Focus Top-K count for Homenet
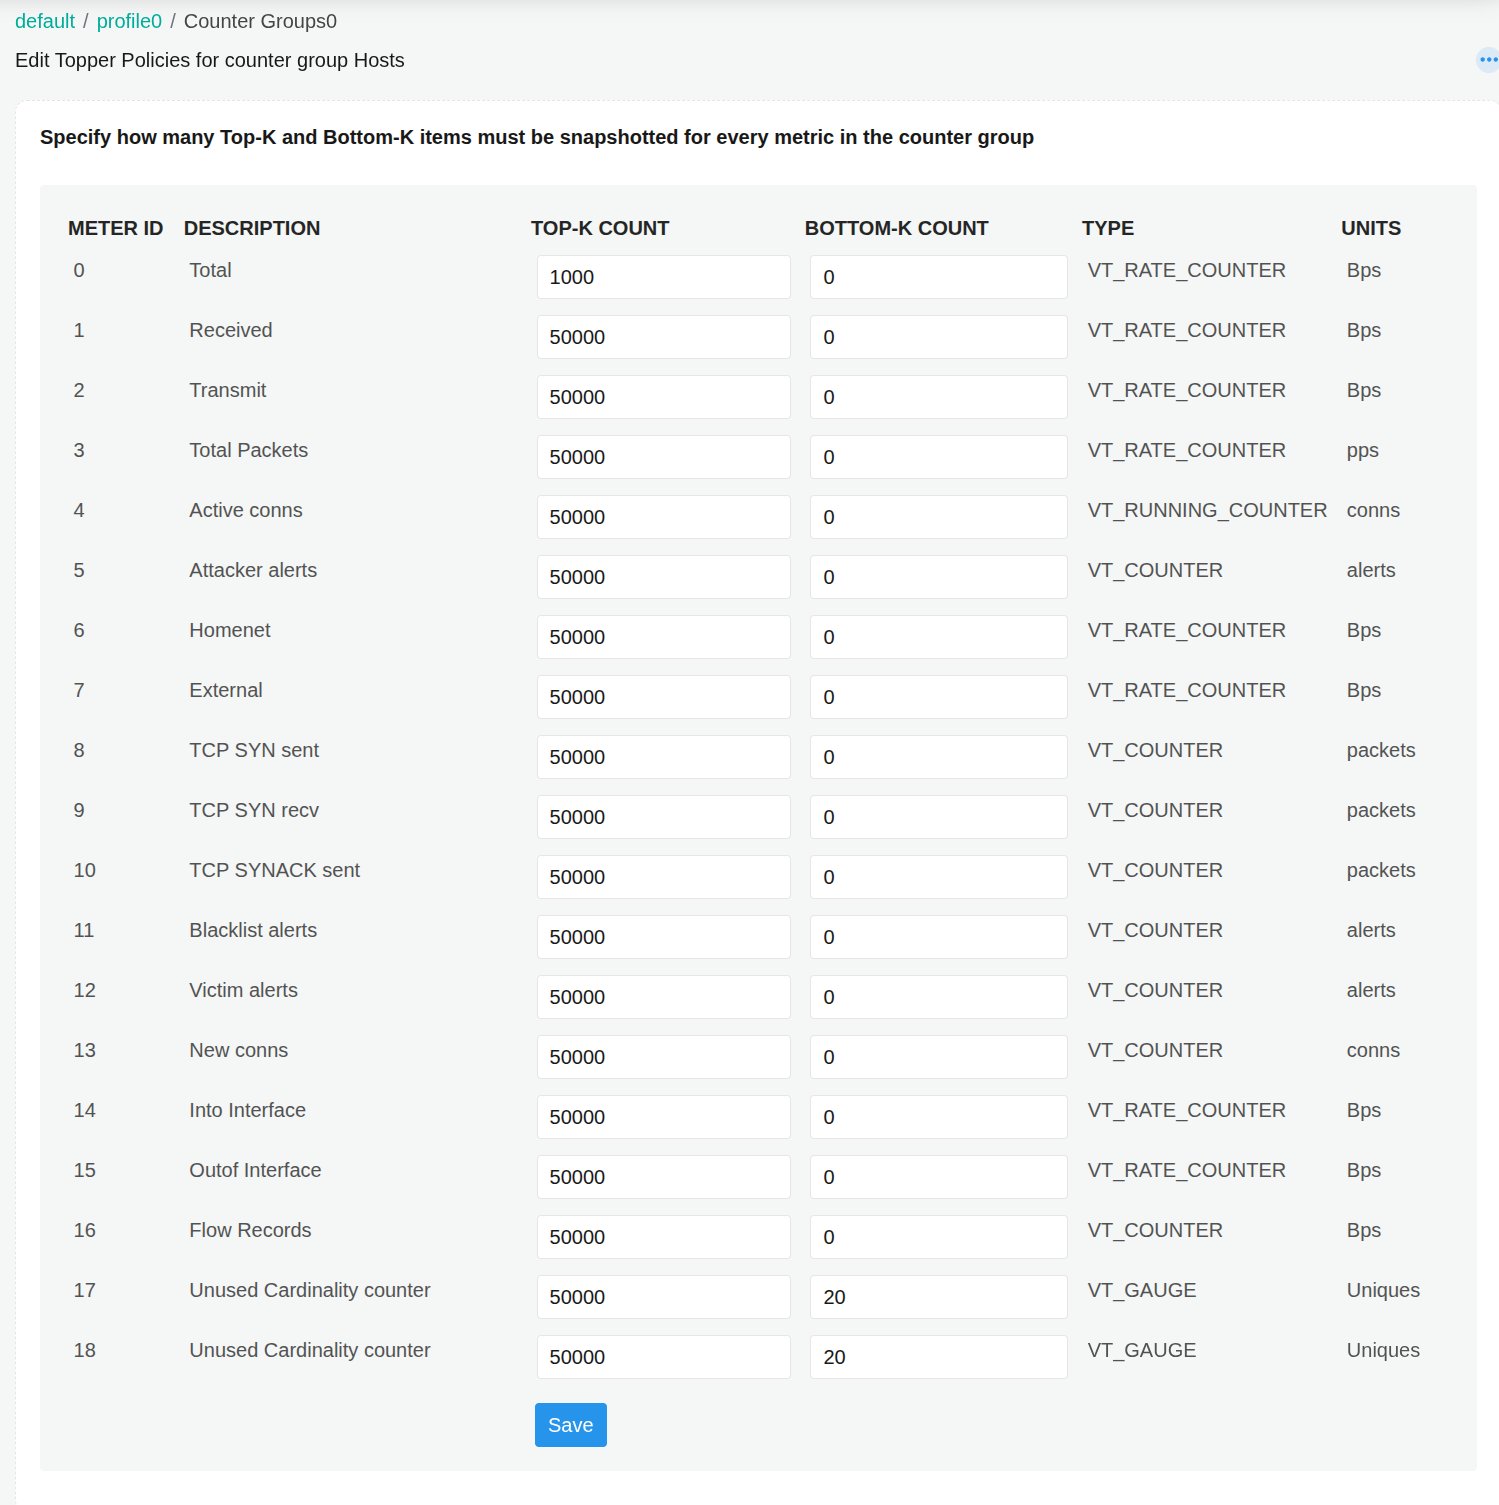The height and width of the screenshot is (1505, 1499). pos(664,637)
